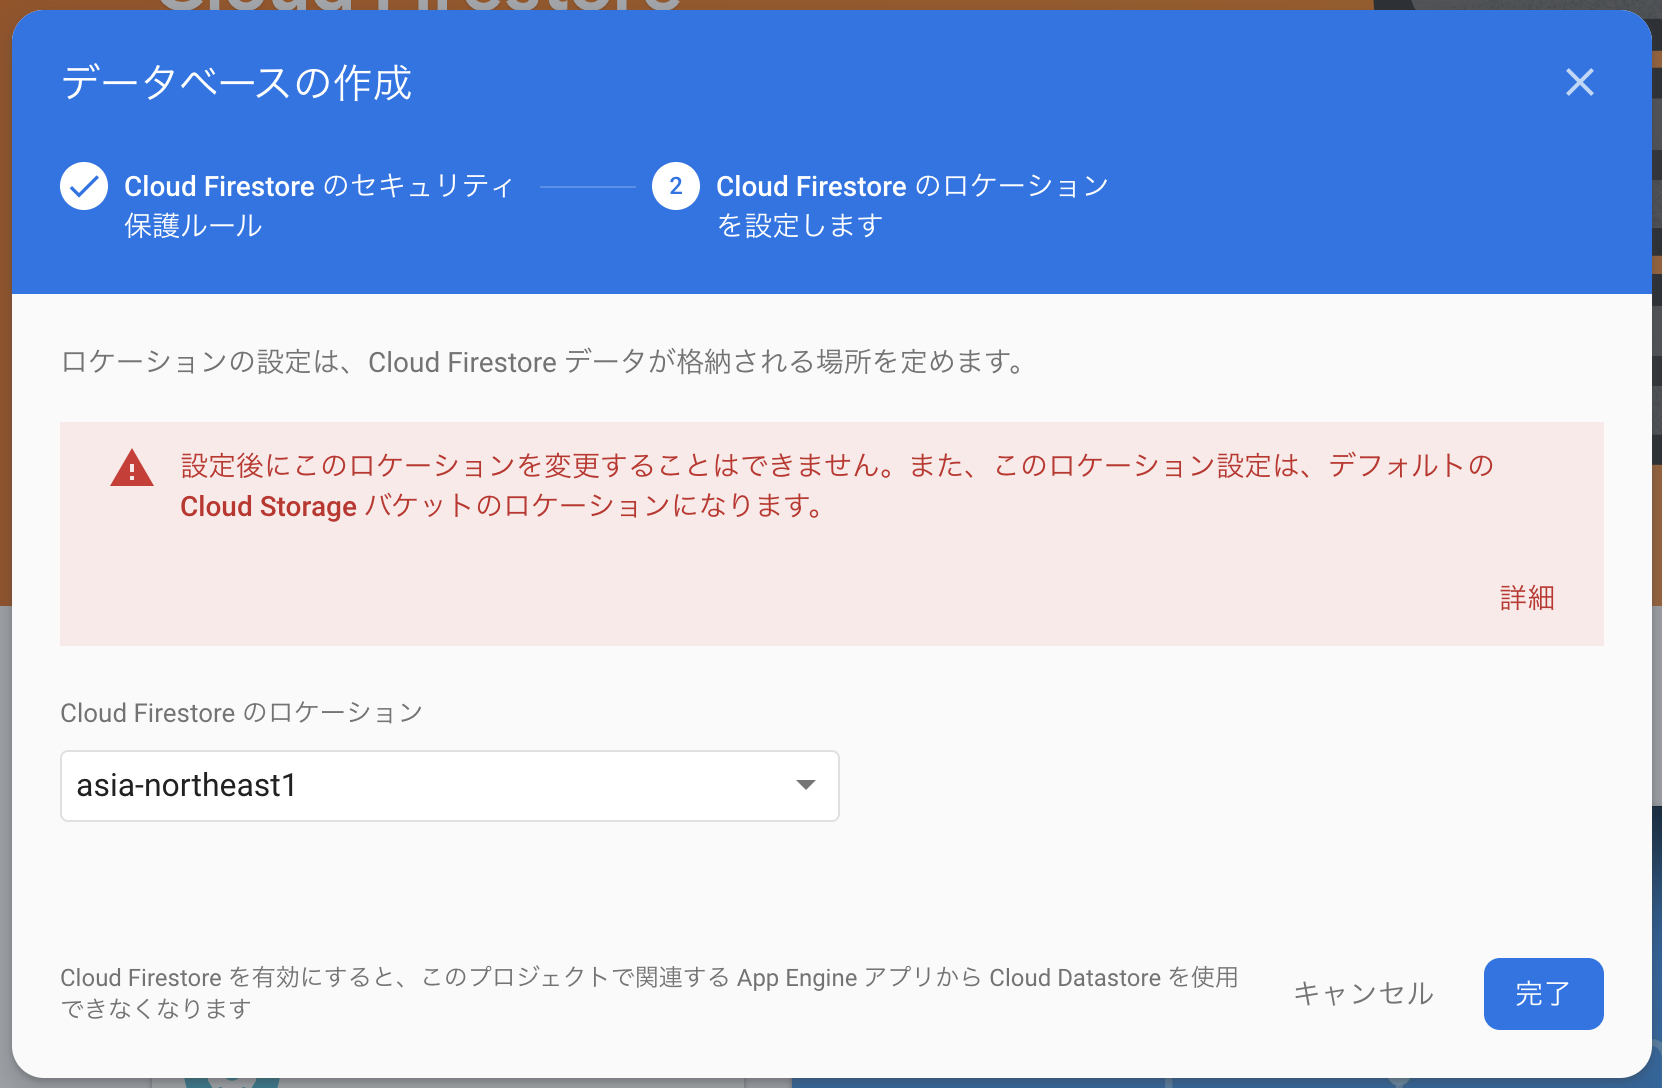Viewport: 1662px width, 1088px height.
Task: Click the dropdown arrow in the location selector
Action: [x=805, y=785]
